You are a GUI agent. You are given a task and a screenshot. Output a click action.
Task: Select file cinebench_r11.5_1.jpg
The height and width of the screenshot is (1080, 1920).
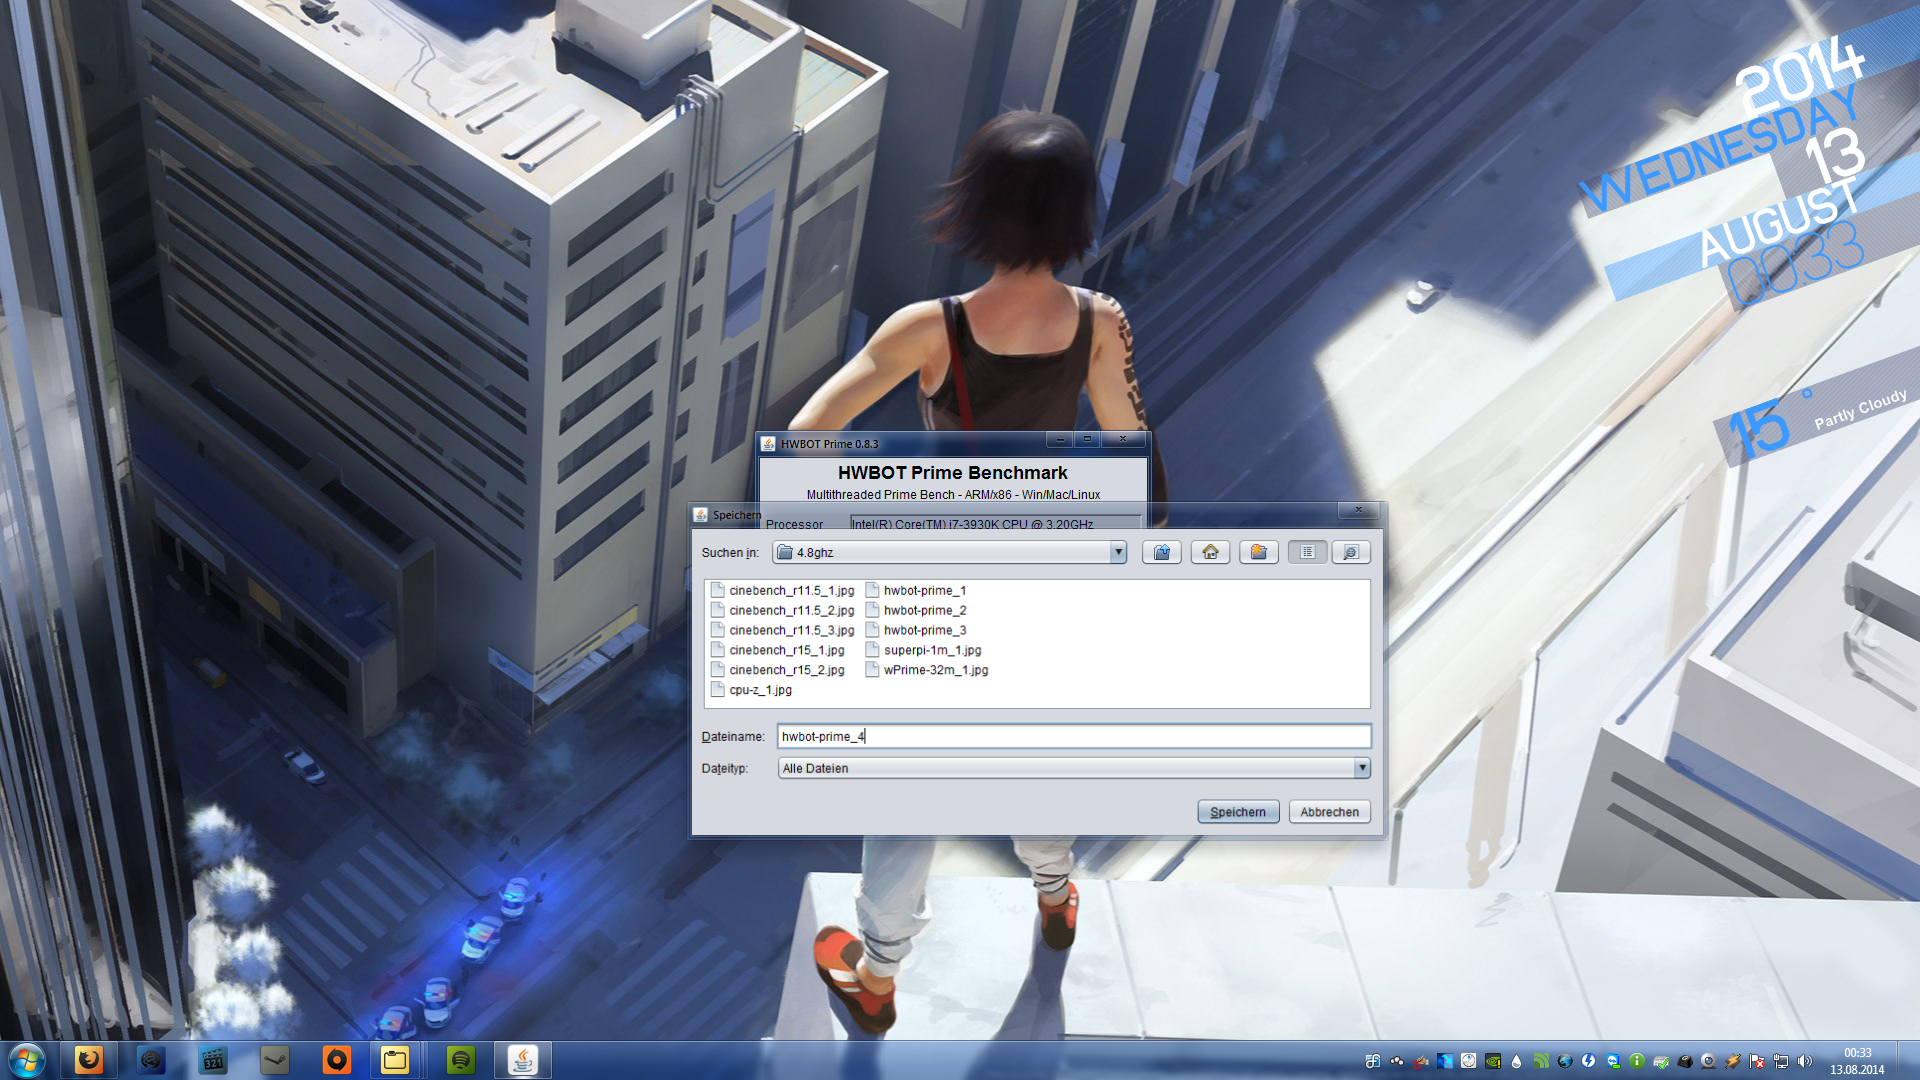pyautogui.click(x=783, y=590)
